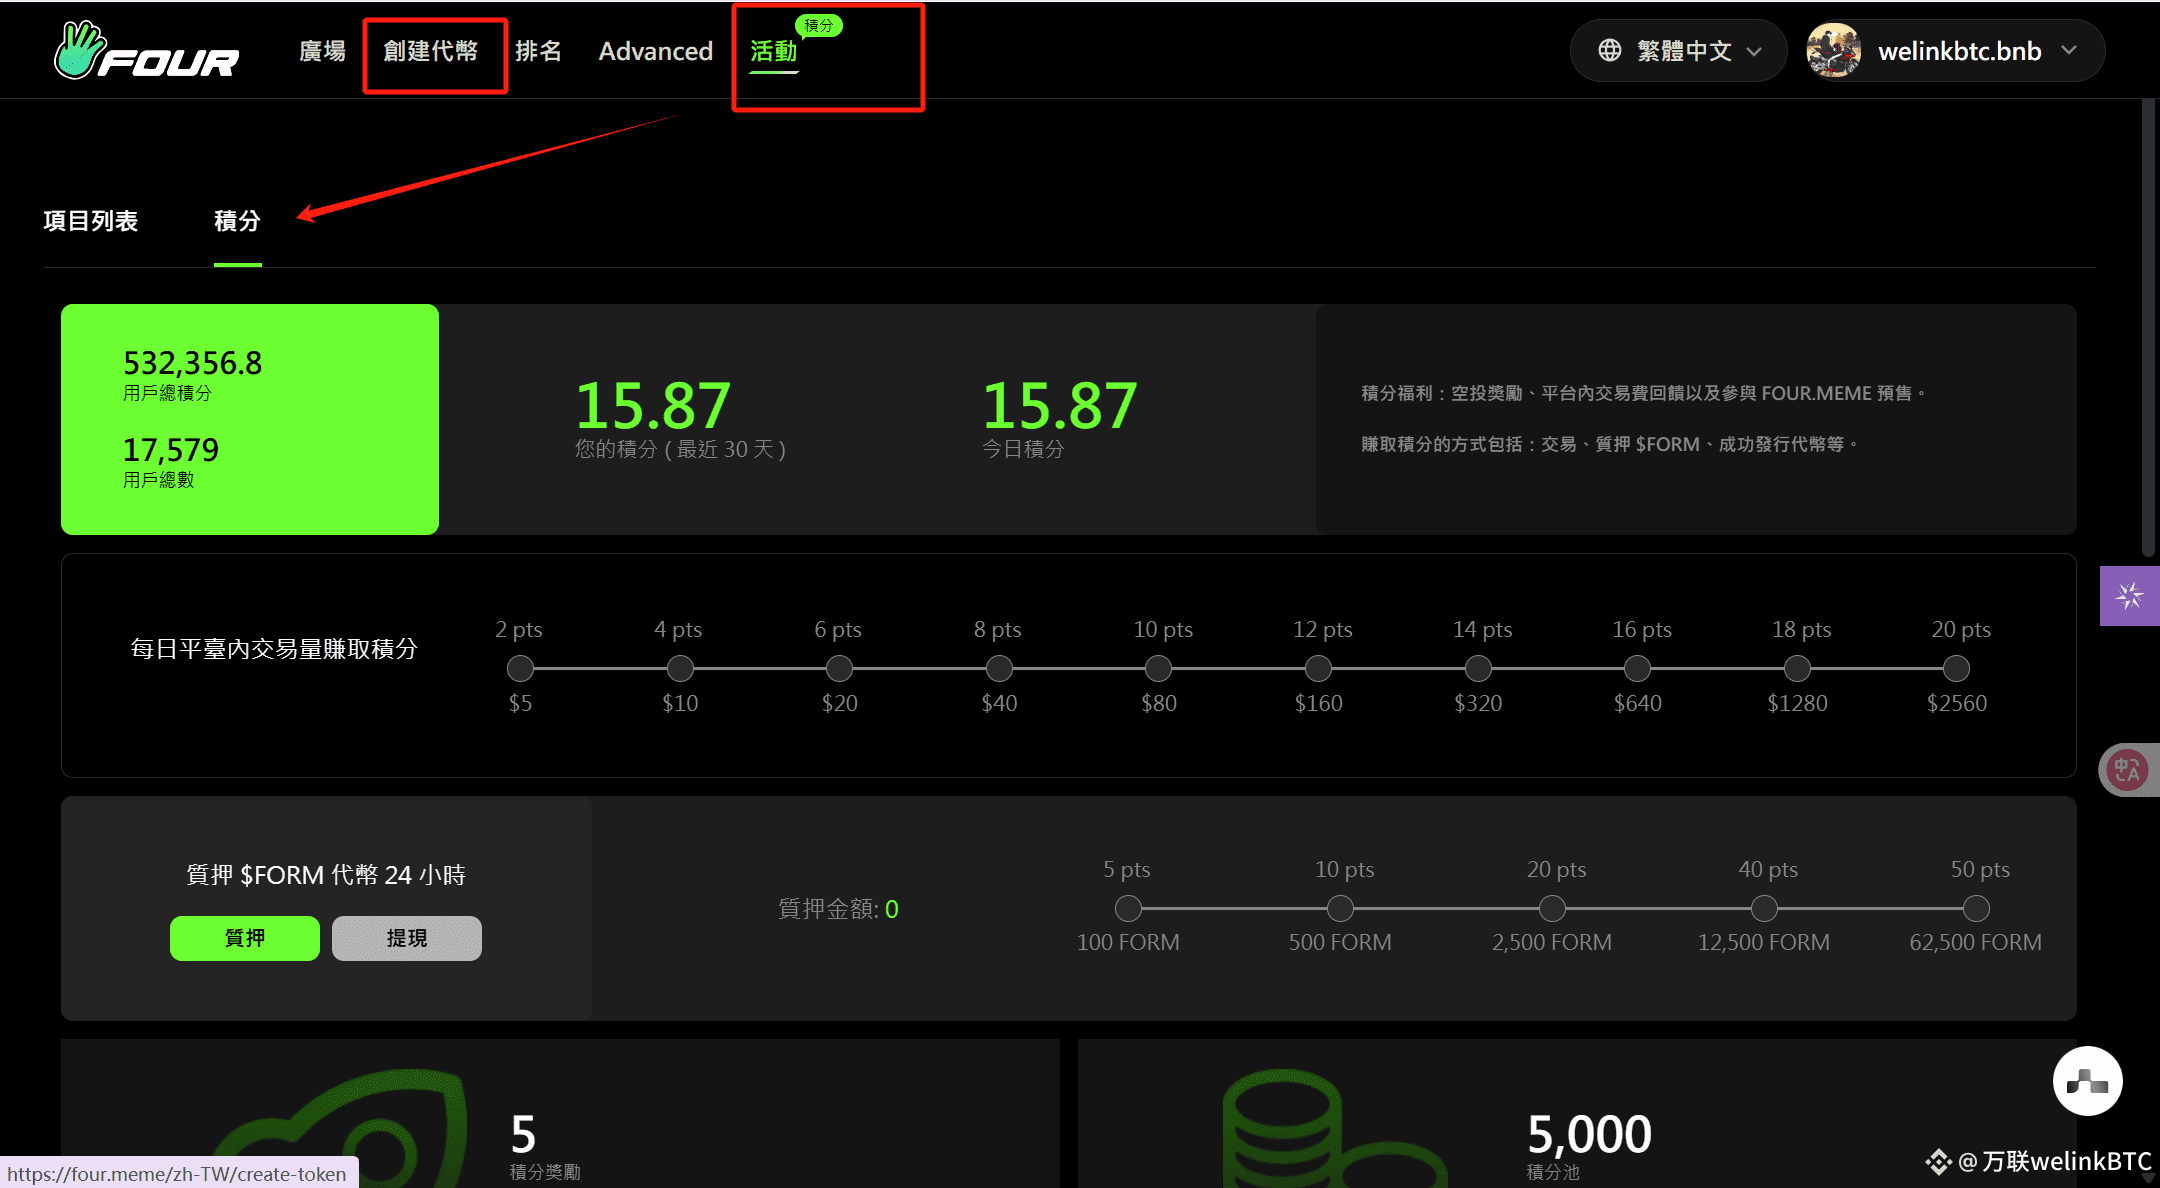Click the $80 trading volume slider node
2160x1188 pixels.
[x=1158, y=668]
